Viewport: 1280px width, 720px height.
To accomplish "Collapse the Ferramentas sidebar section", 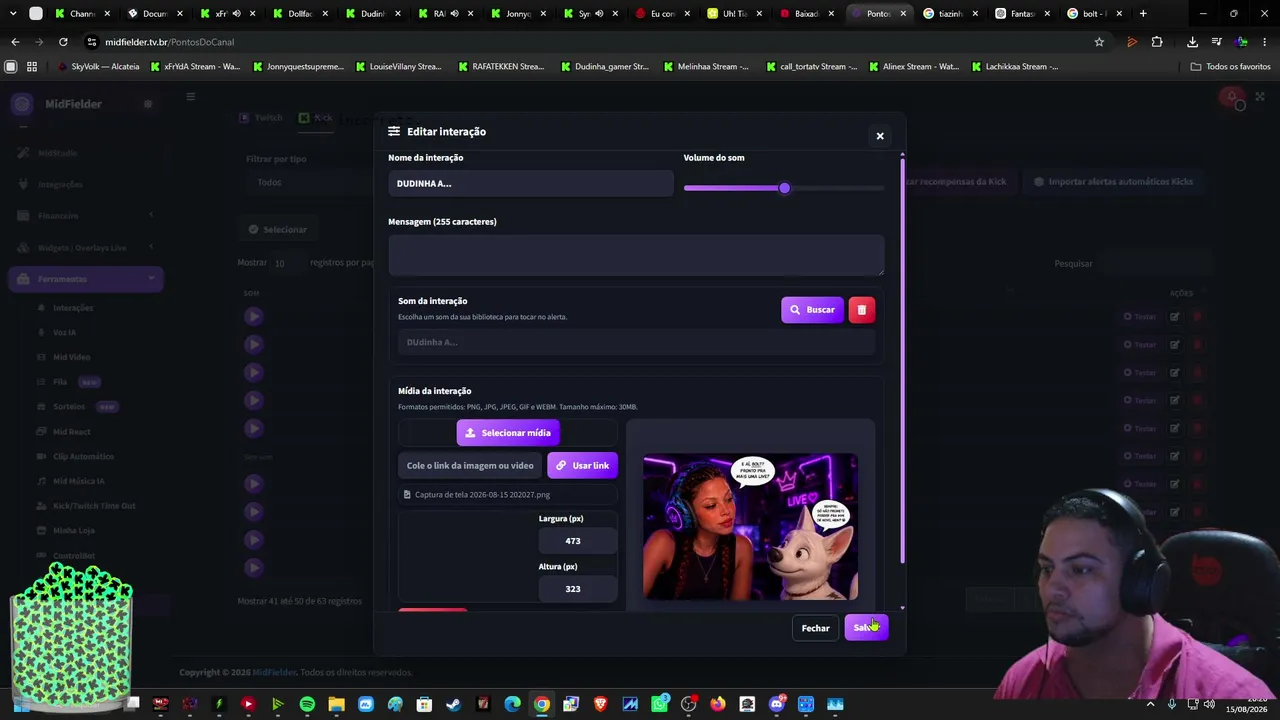I will [x=85, y=279].
